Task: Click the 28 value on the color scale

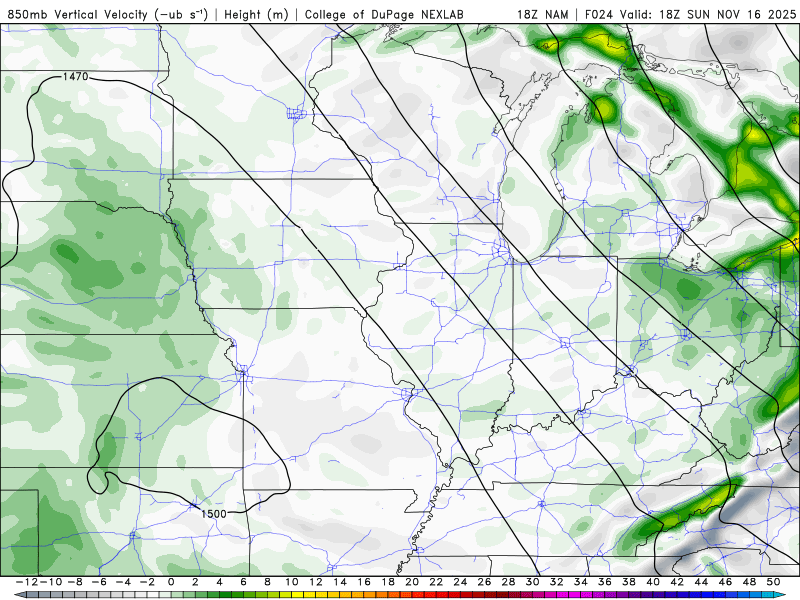Action: point(508,582)
